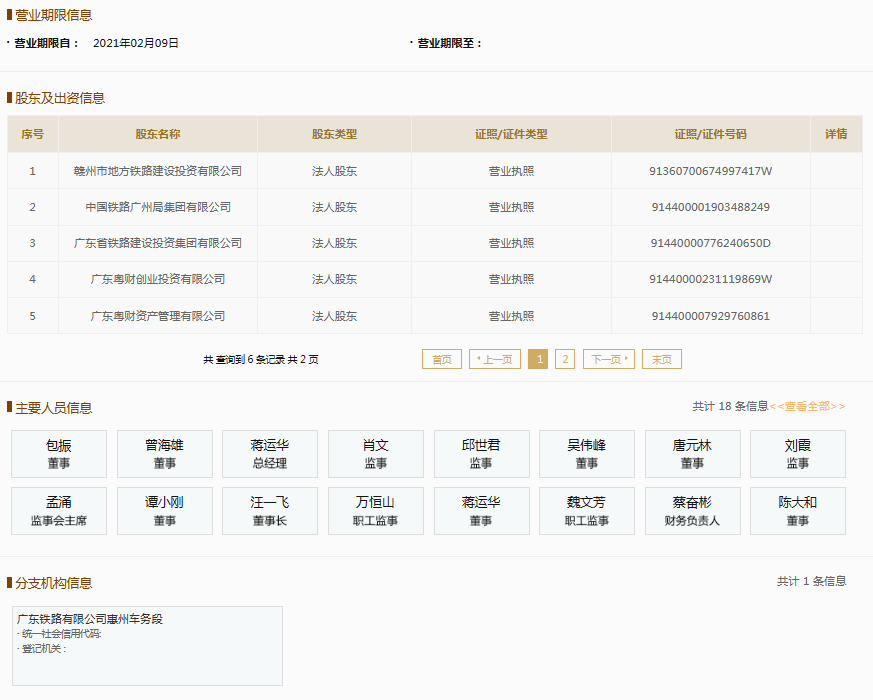
Task: Select personnel card 刘霞 监事
Action: pyautogui.click(x=798, y=454)
